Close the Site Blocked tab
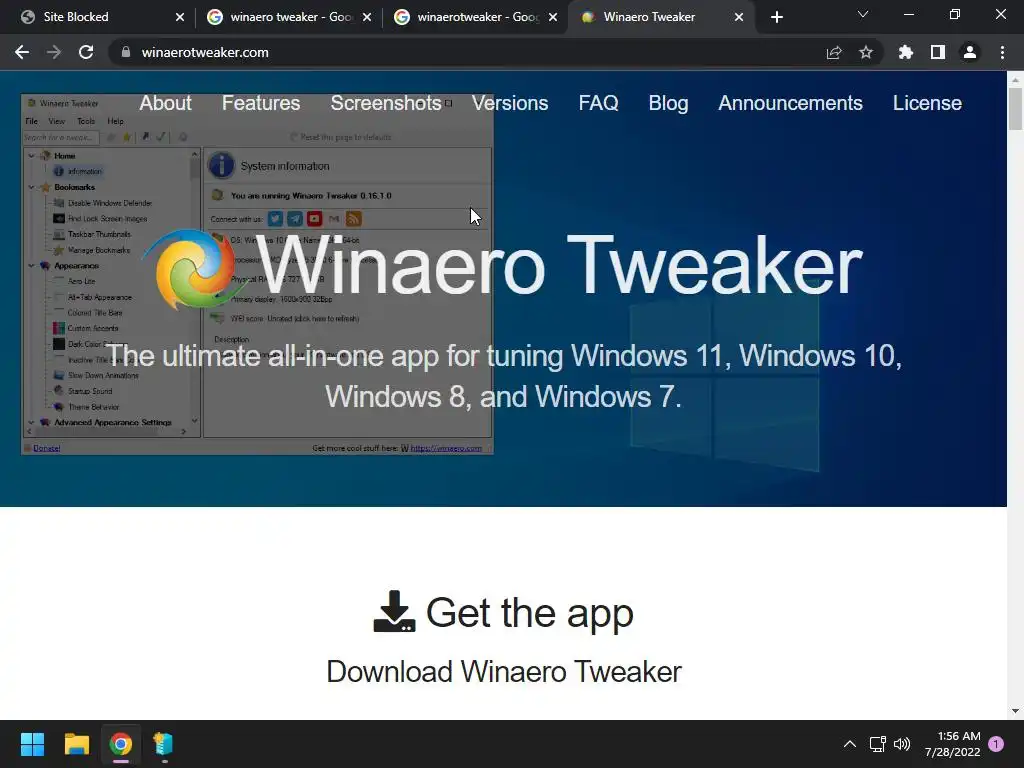This screenshot has height=768, width=1024. tap(180, 17)
